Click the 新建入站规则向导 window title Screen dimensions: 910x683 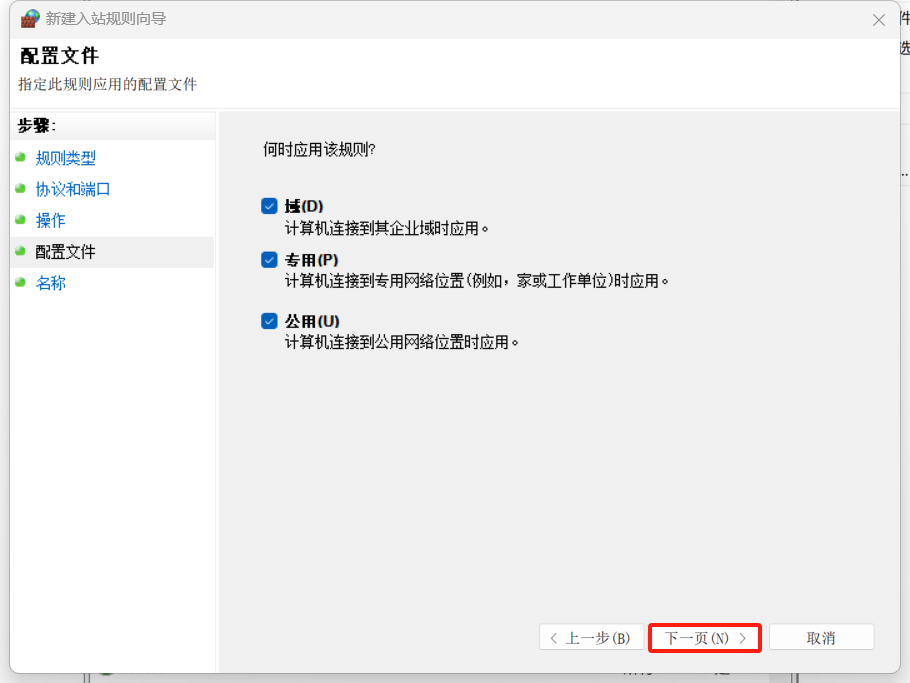point(106,19)
